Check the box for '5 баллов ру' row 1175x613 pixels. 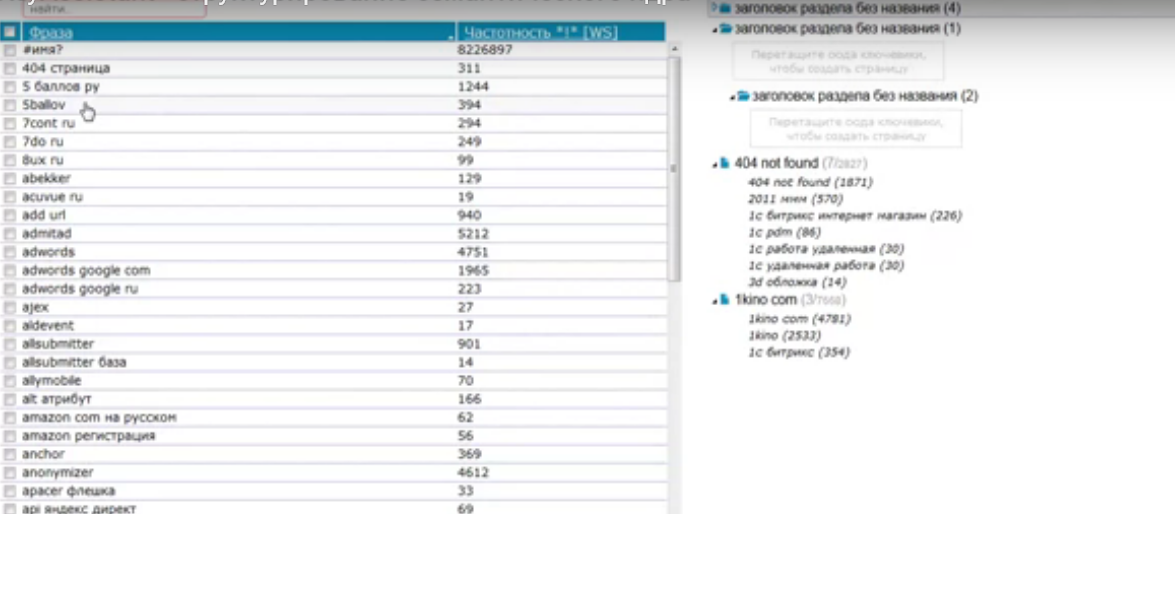point(10,87)
